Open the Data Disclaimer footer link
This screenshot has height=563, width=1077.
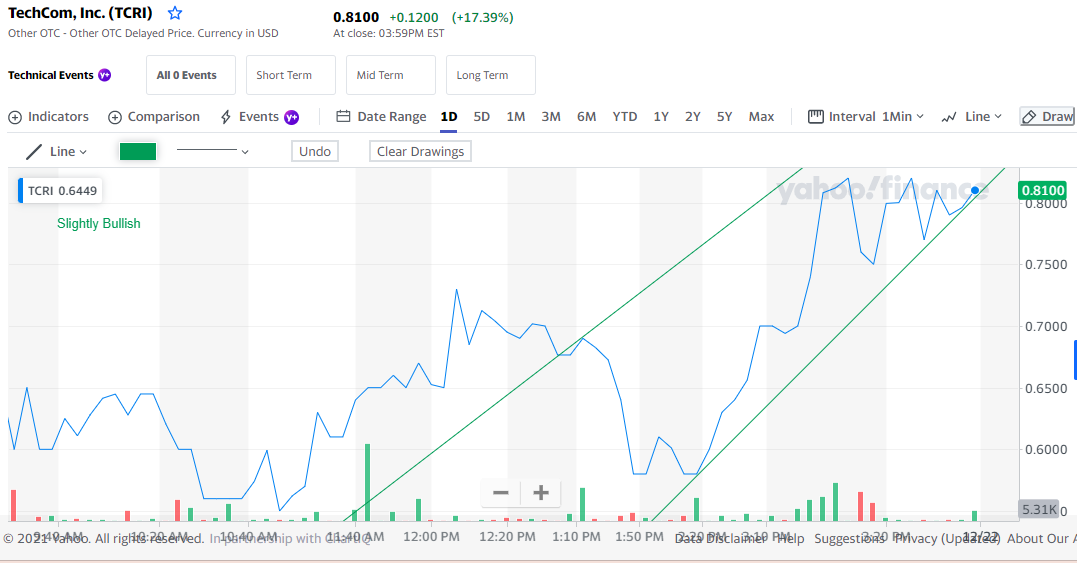click(721, 539)
